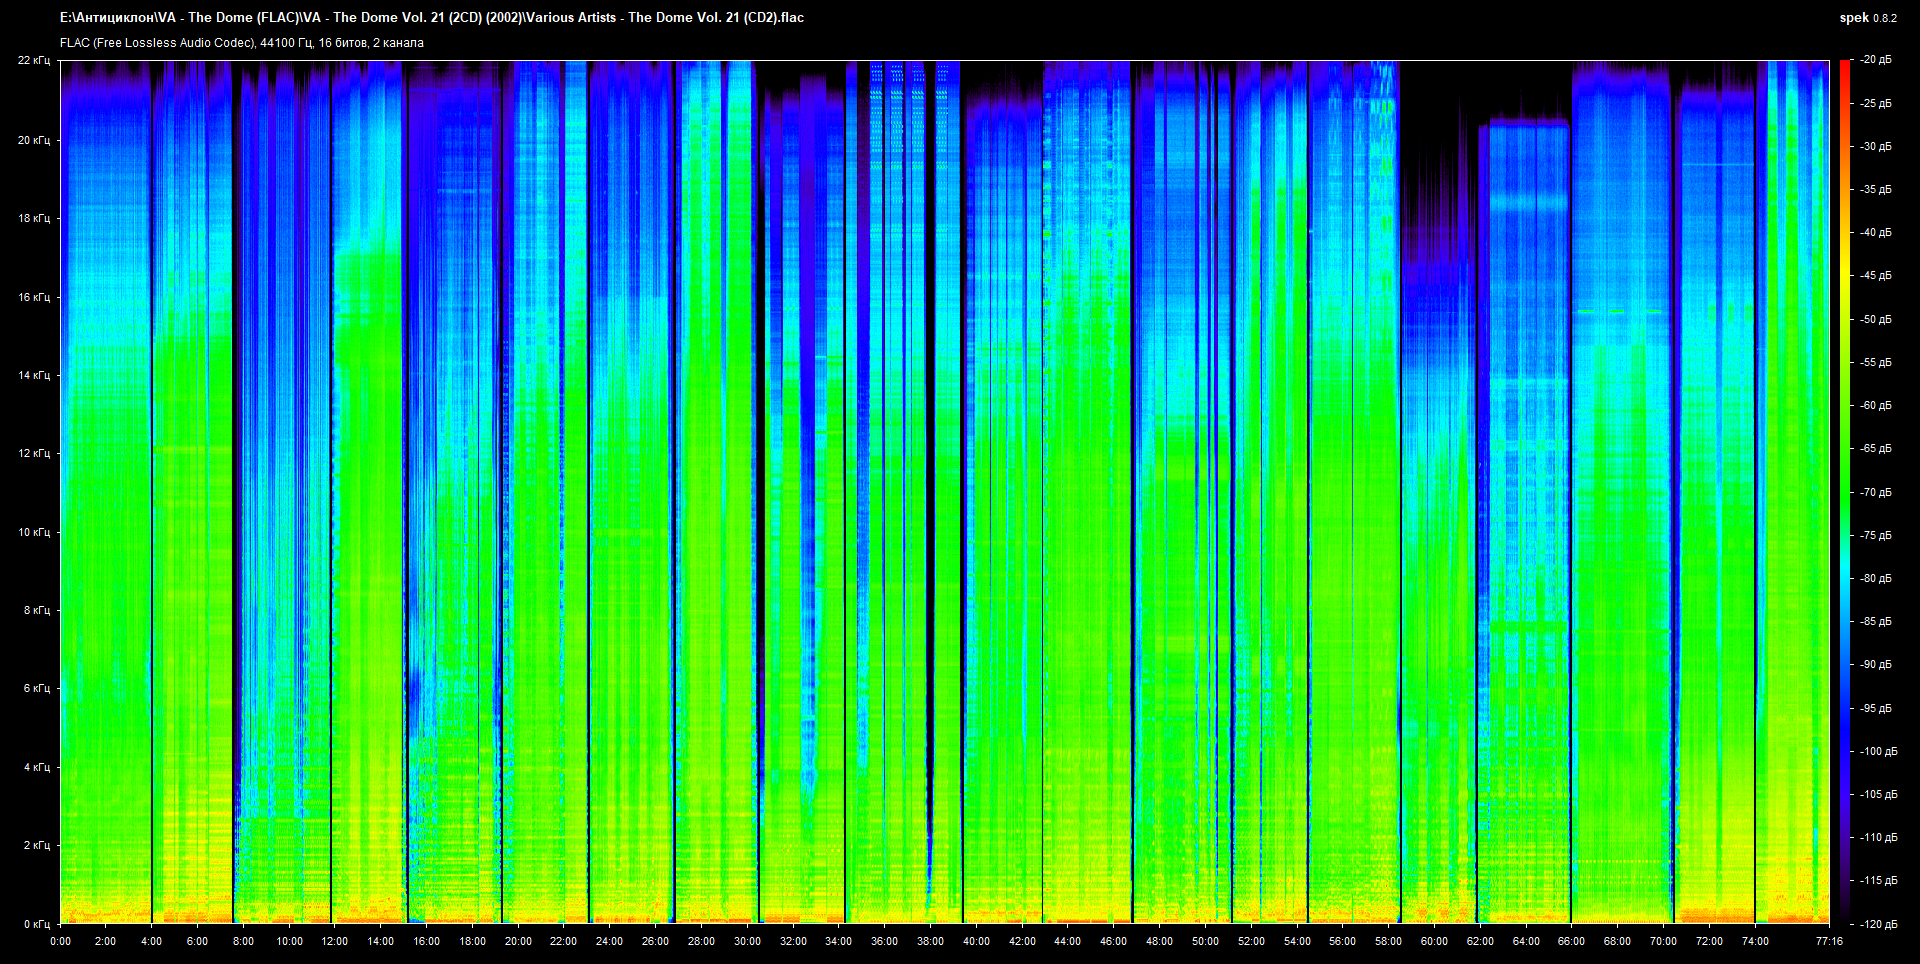Click the 77:16 end time marker
Screen dimensions: 1920x964
click(1829, 941)
